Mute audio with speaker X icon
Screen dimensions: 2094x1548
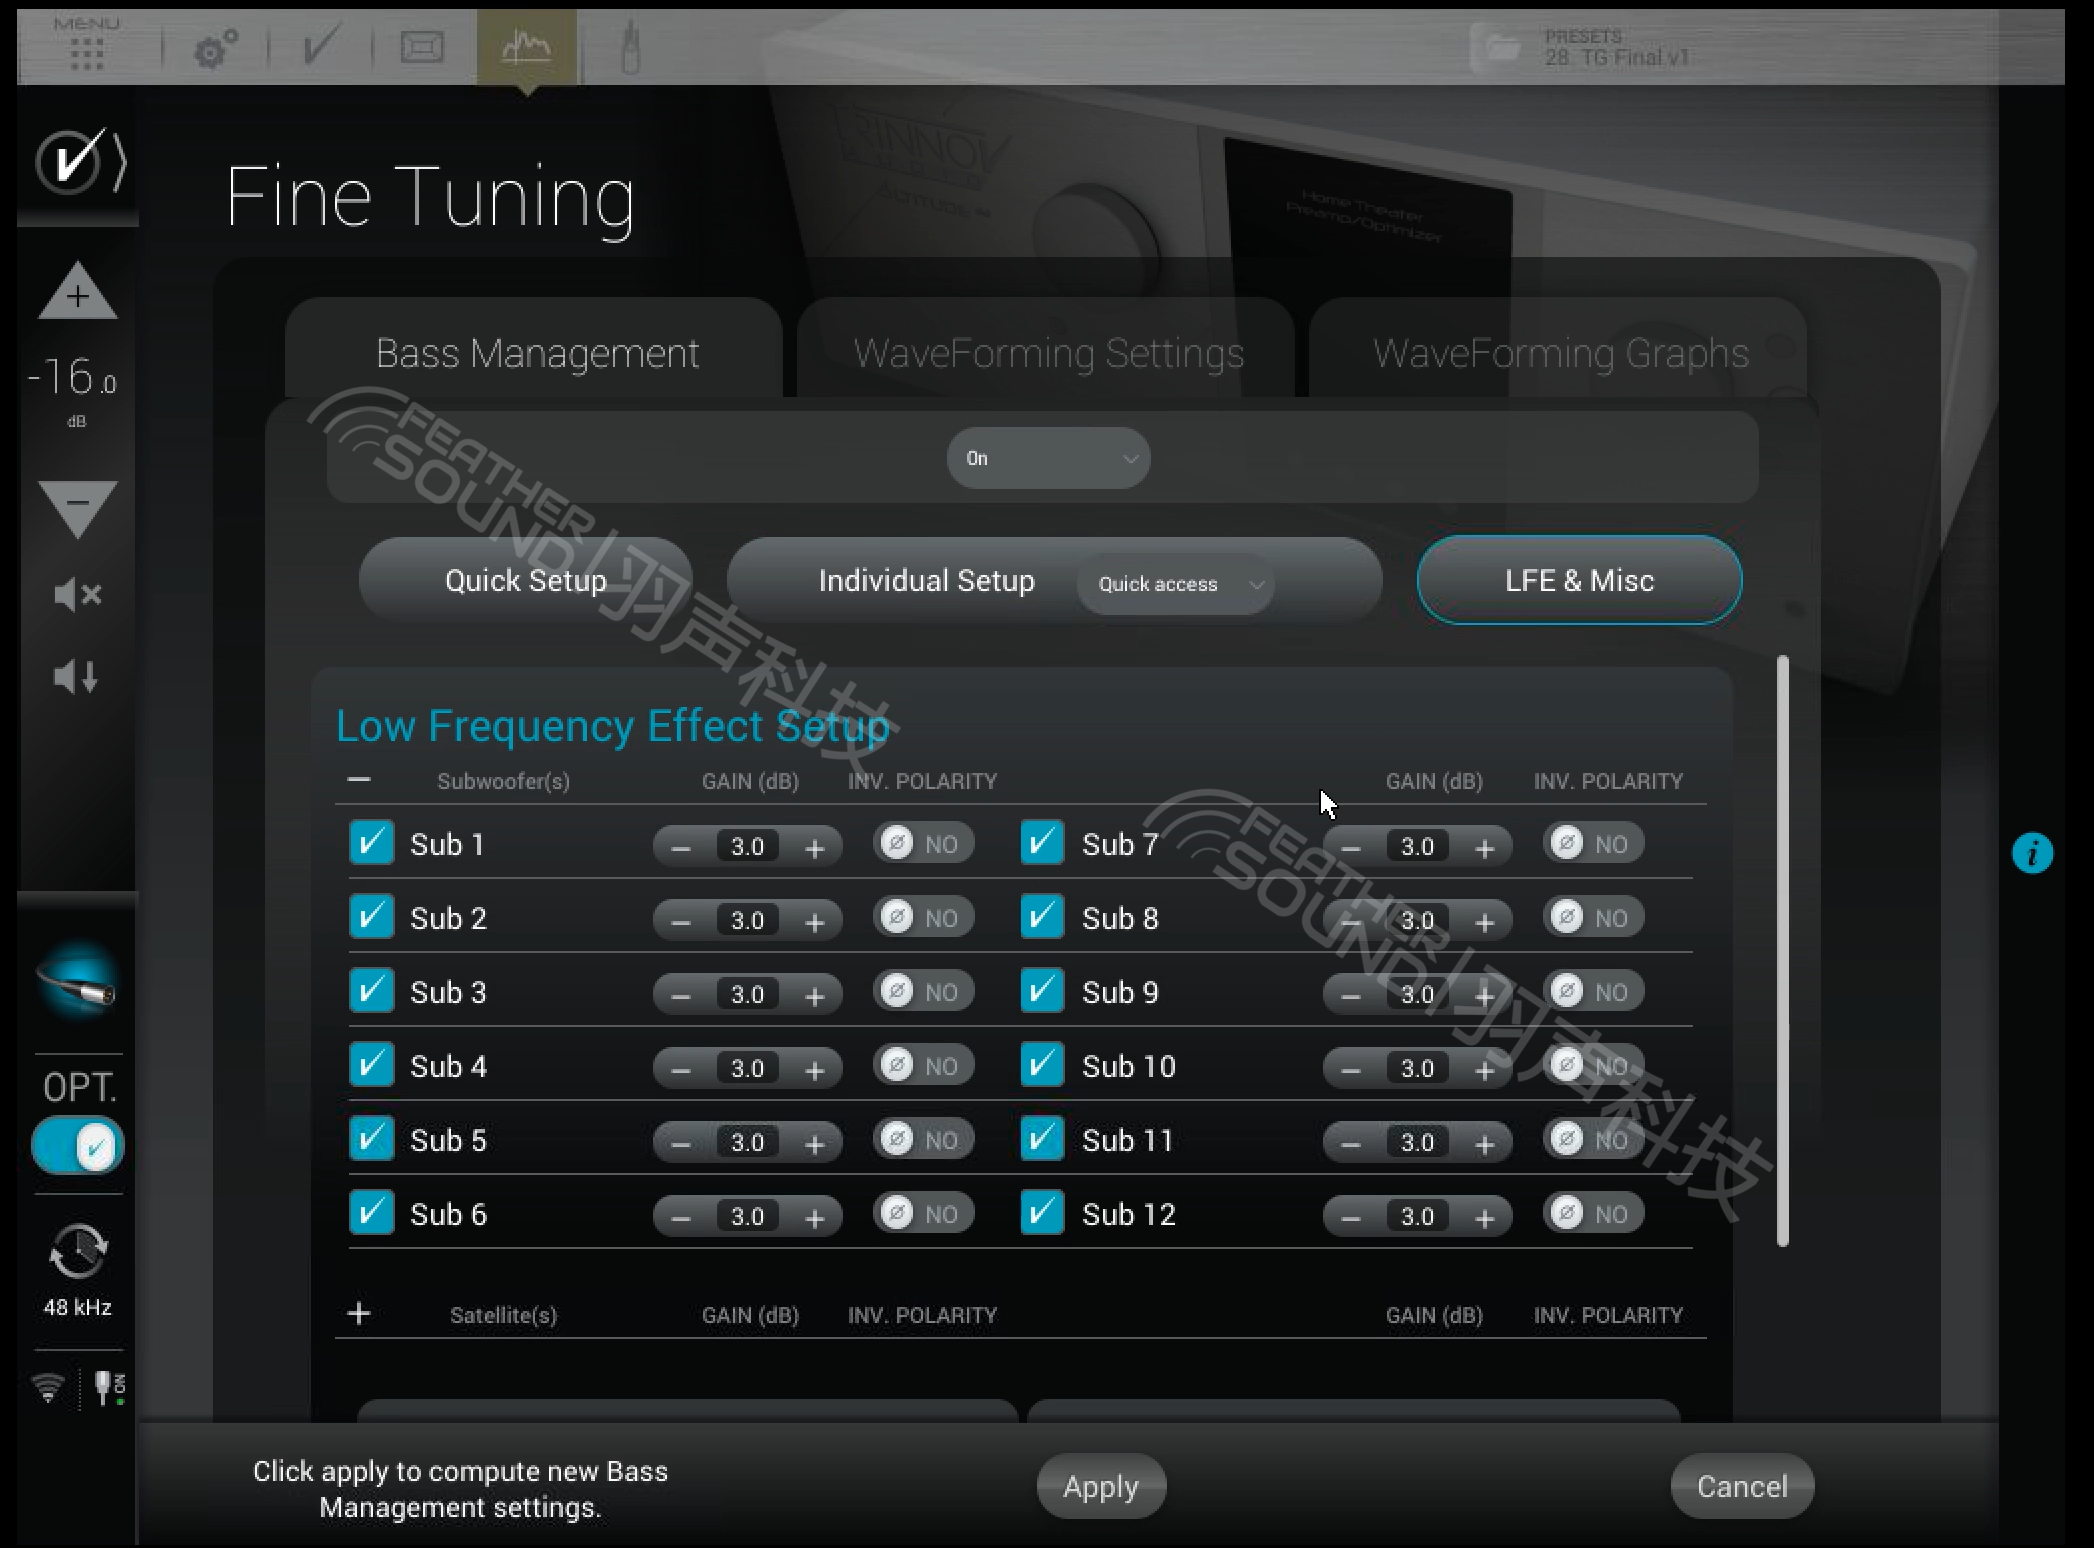click(77, 595)
